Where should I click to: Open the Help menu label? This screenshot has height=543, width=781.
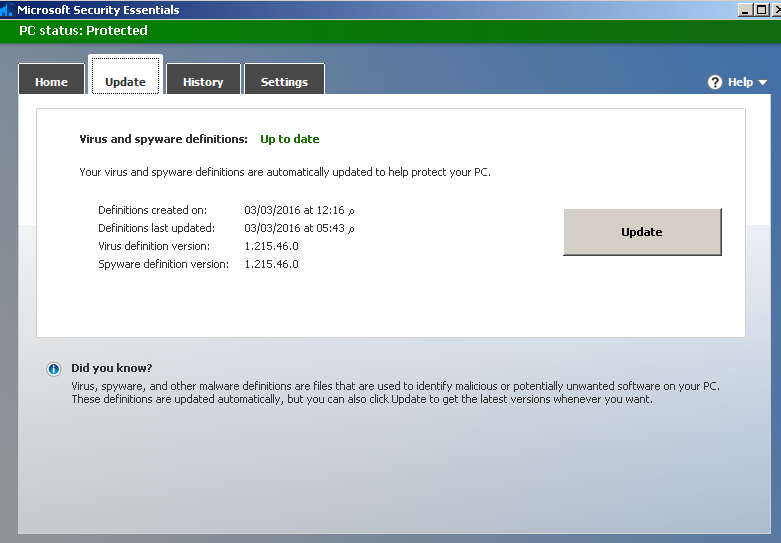(x=740, y=82)
